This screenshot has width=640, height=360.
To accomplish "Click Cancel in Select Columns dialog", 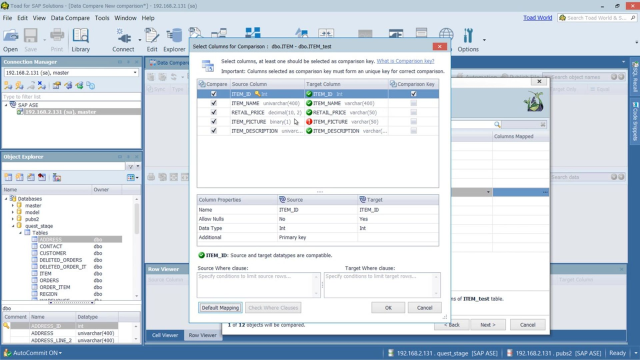I will [x=424, y=308].
